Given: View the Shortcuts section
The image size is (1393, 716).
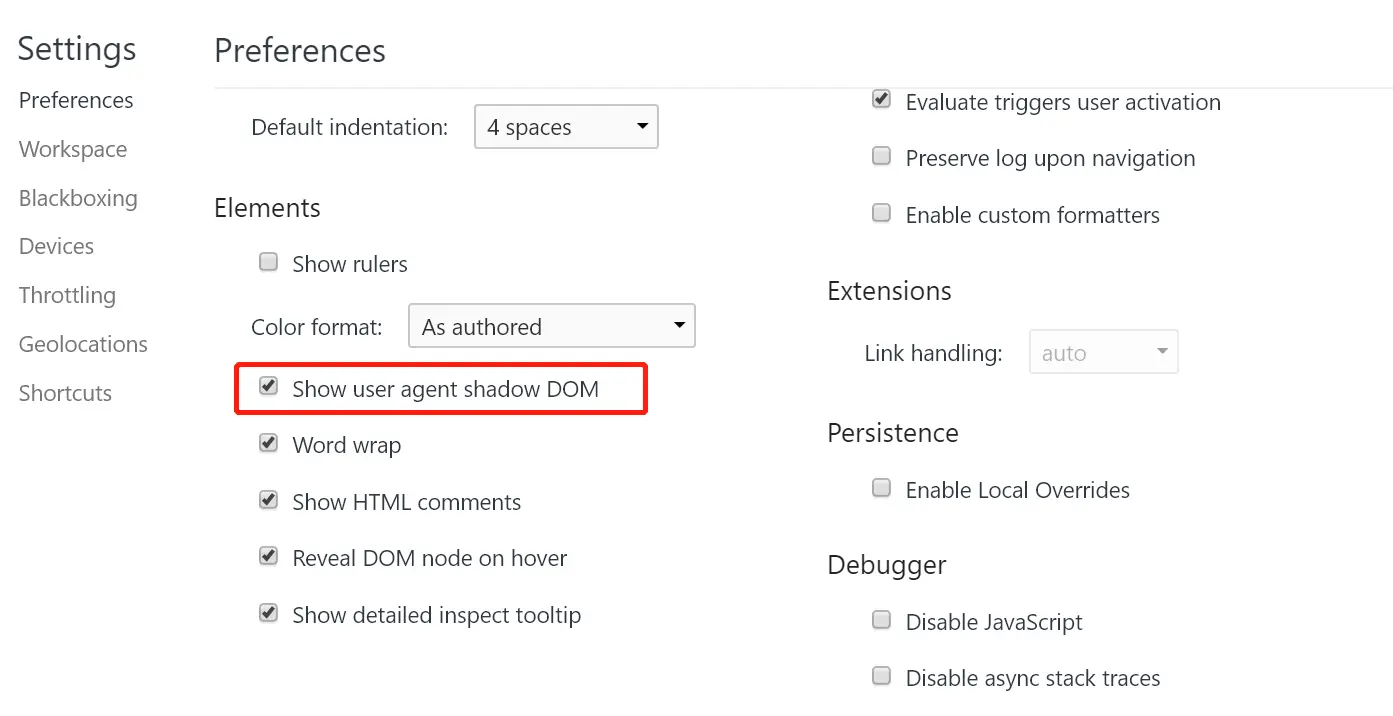Looking at the screenshot, I should pyautogui.click(x=65, y=393).
